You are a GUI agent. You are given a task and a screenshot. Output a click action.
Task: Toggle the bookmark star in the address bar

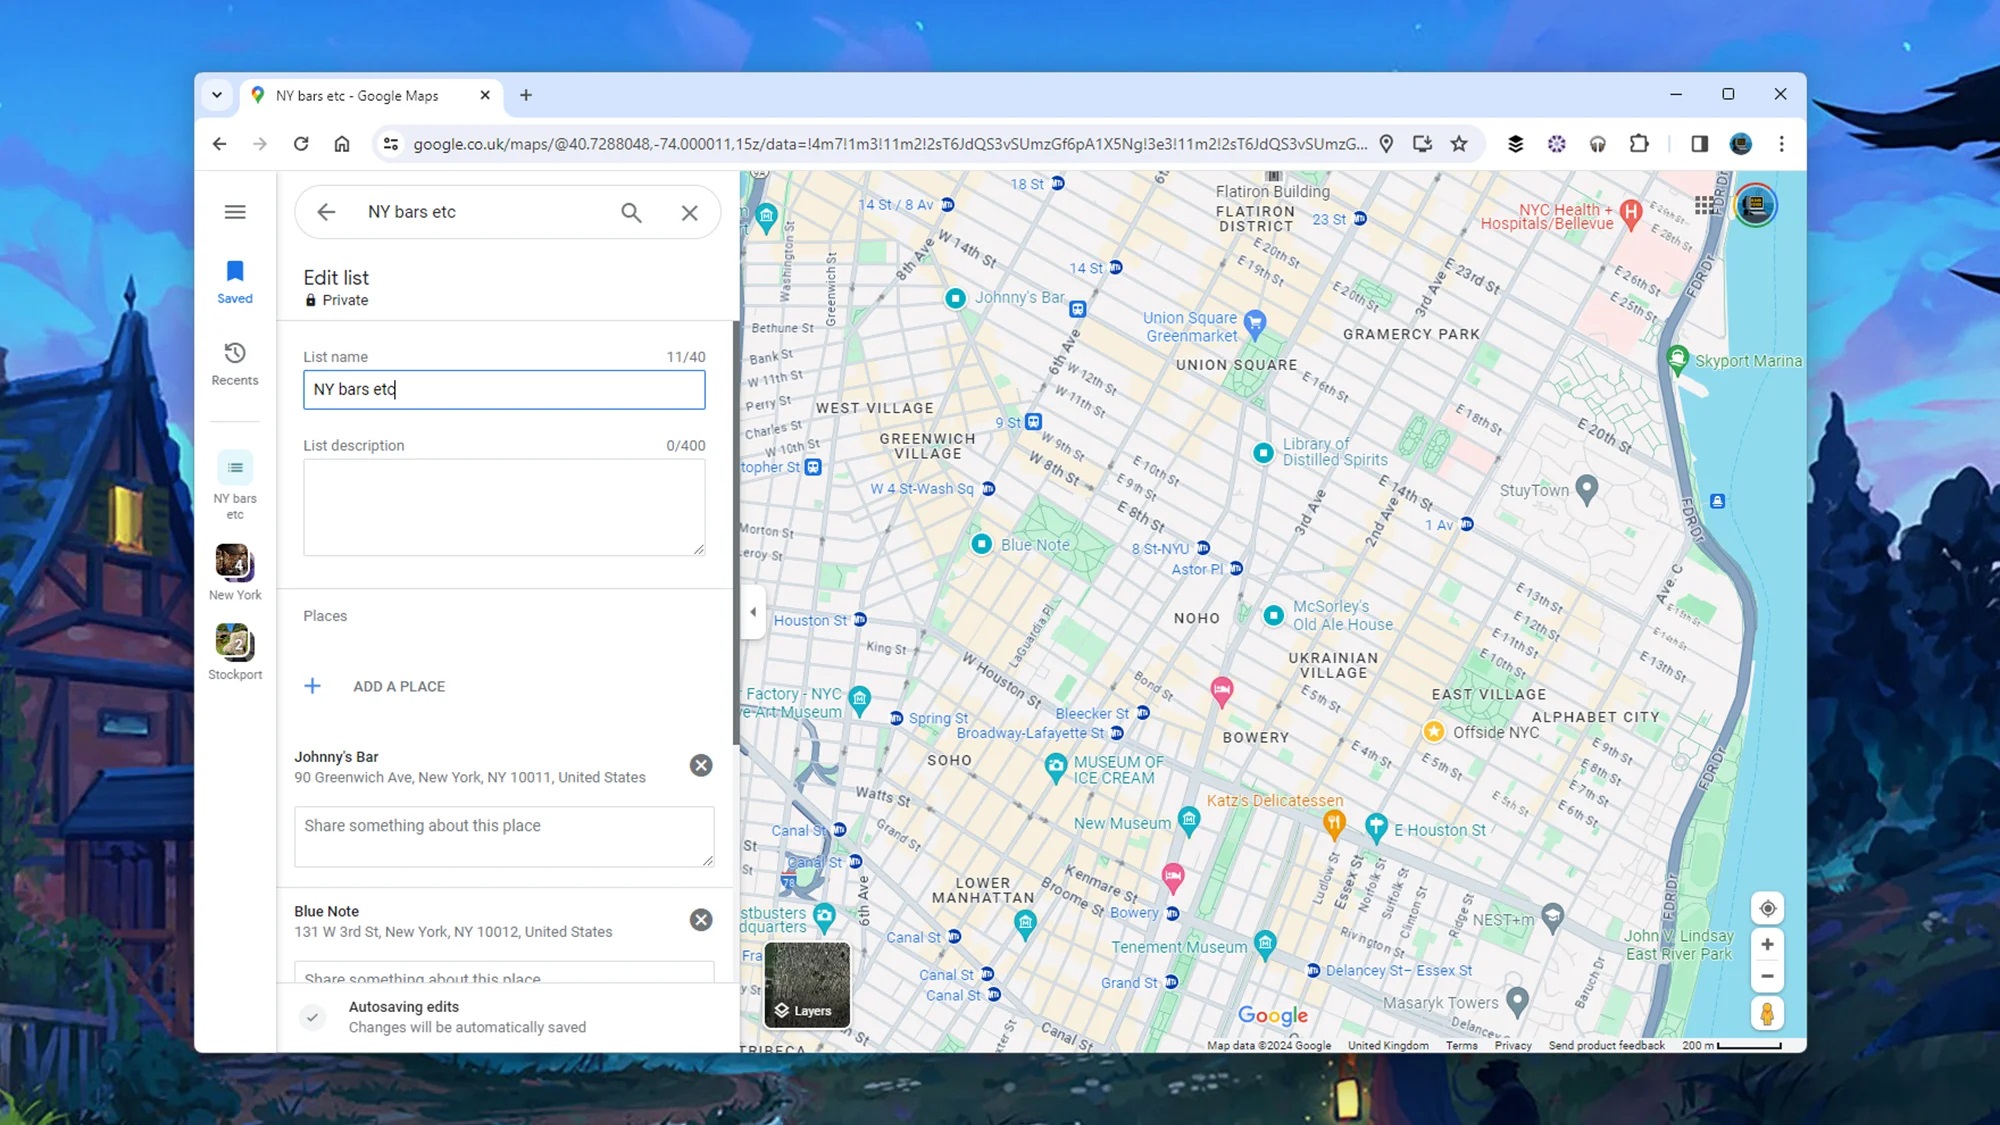1459,143
